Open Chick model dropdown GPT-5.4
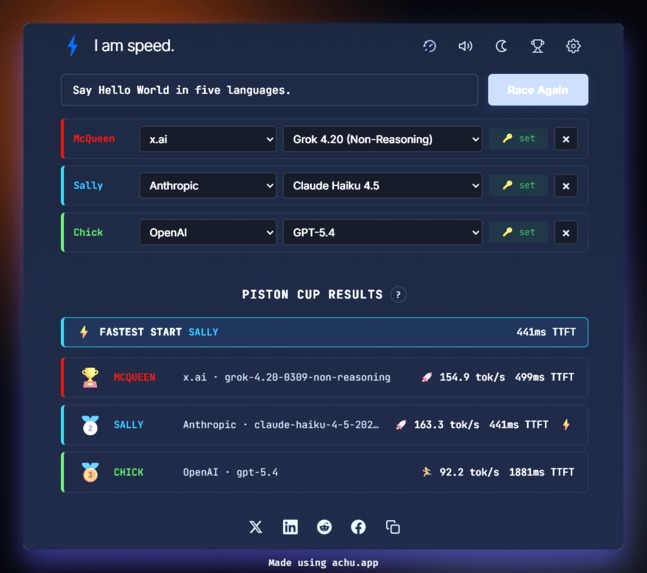This screenshot has height=573, width=647. tap(383, 232)
